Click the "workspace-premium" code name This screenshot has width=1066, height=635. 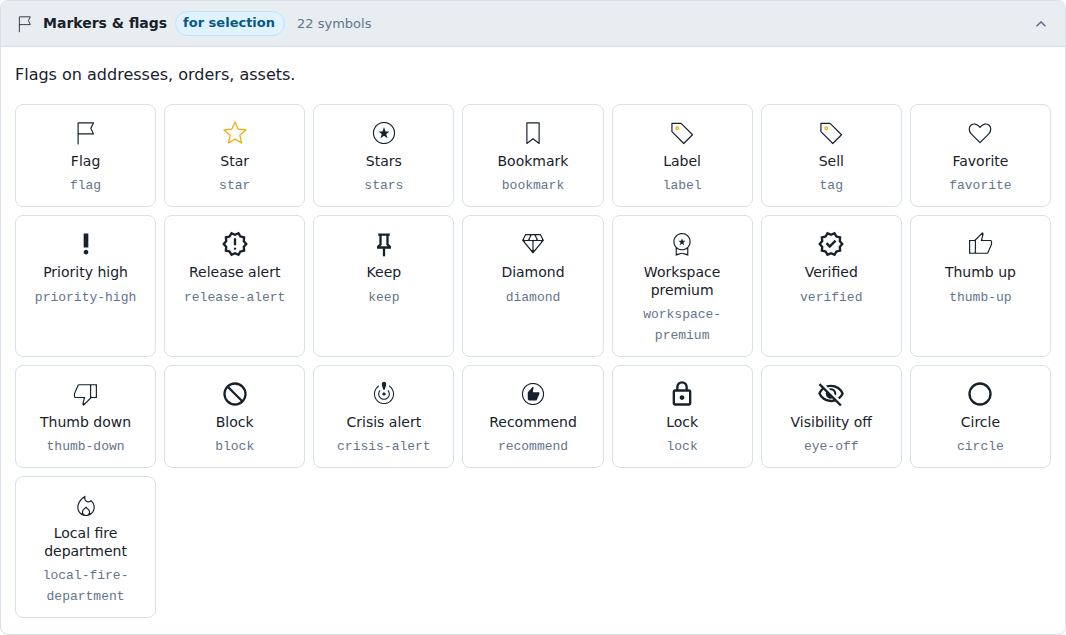pos(682,324)
